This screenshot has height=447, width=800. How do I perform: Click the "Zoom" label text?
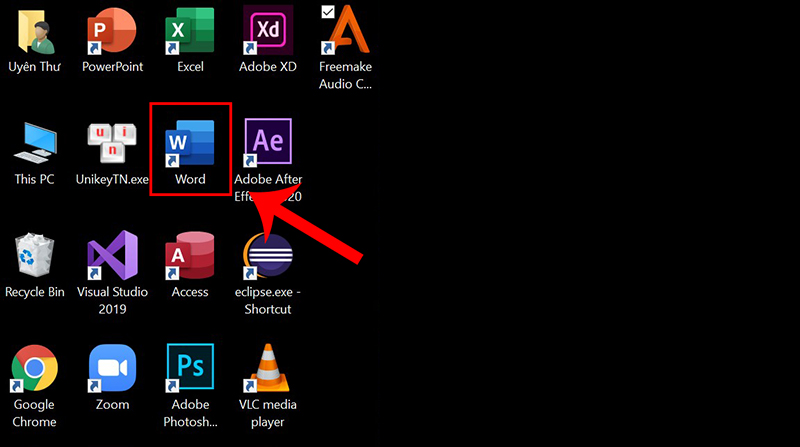(112, 405)
